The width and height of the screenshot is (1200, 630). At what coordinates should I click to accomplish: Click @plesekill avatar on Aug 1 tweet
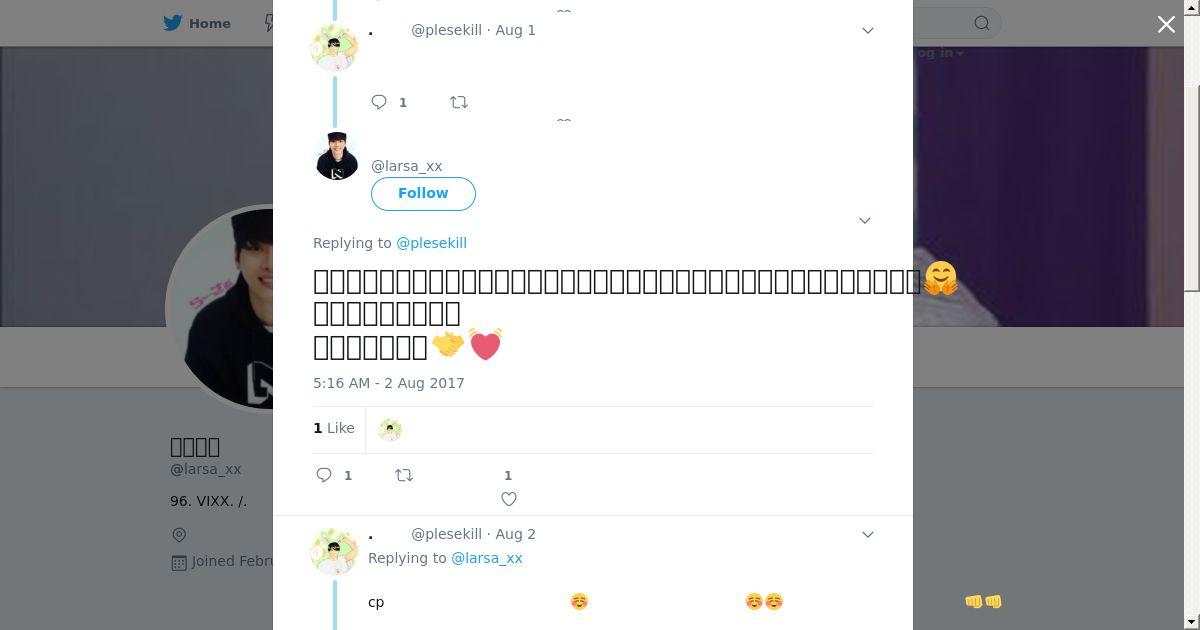tap(334, 48)
